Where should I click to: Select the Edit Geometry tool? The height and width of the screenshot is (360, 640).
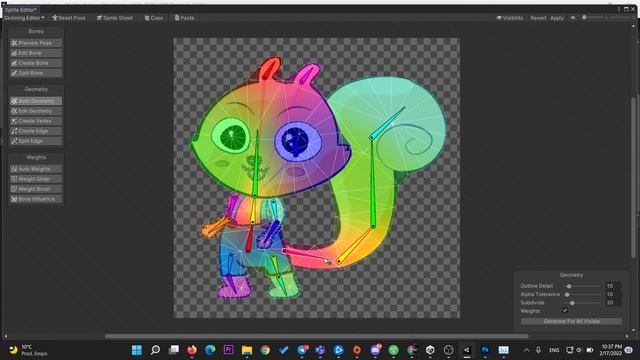click(36, 111)
